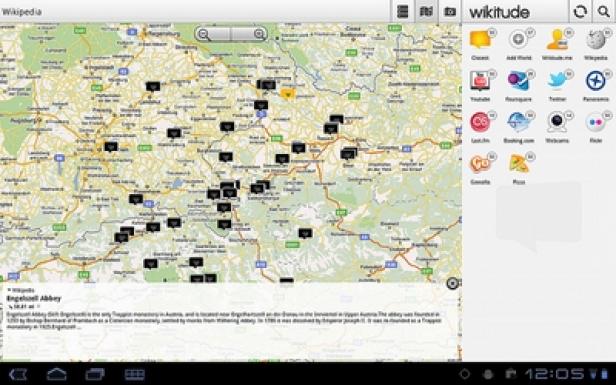This screenshot has height=385, width=616.
Task: Open the Flickr world
Action: pyautogui.click(x=596, y=122)
